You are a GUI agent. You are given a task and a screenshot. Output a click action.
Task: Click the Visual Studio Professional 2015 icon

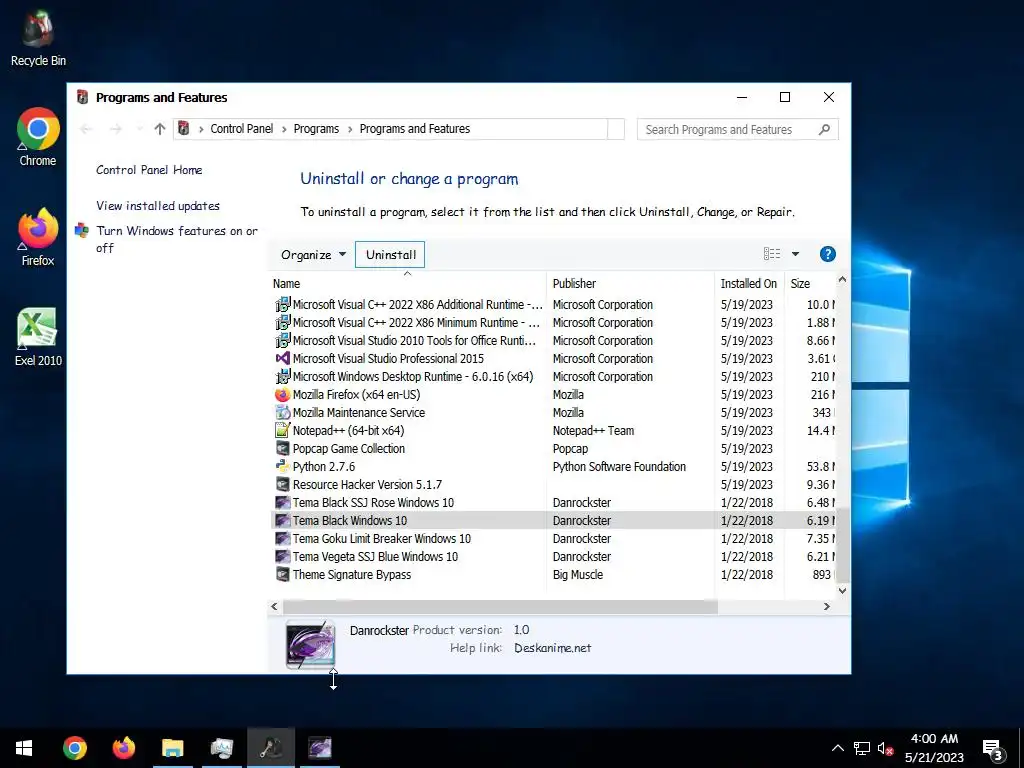[x=282, y=359]
